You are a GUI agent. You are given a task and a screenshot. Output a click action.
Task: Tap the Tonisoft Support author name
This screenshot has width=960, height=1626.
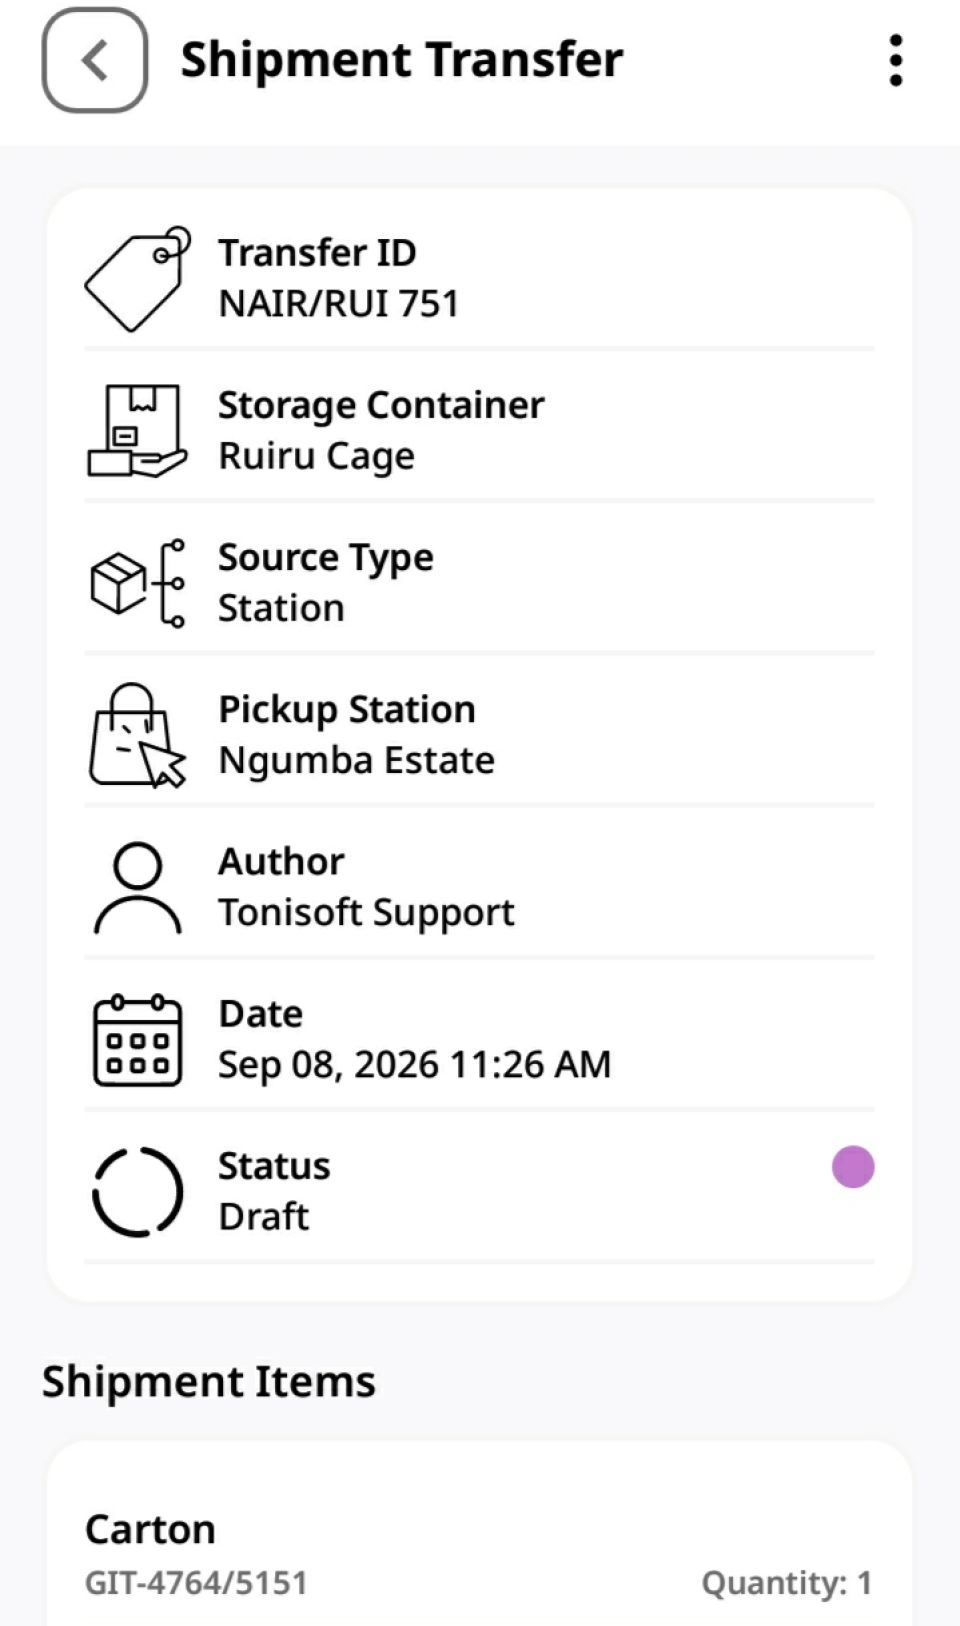pyautogui.click(x=366, y=913)
